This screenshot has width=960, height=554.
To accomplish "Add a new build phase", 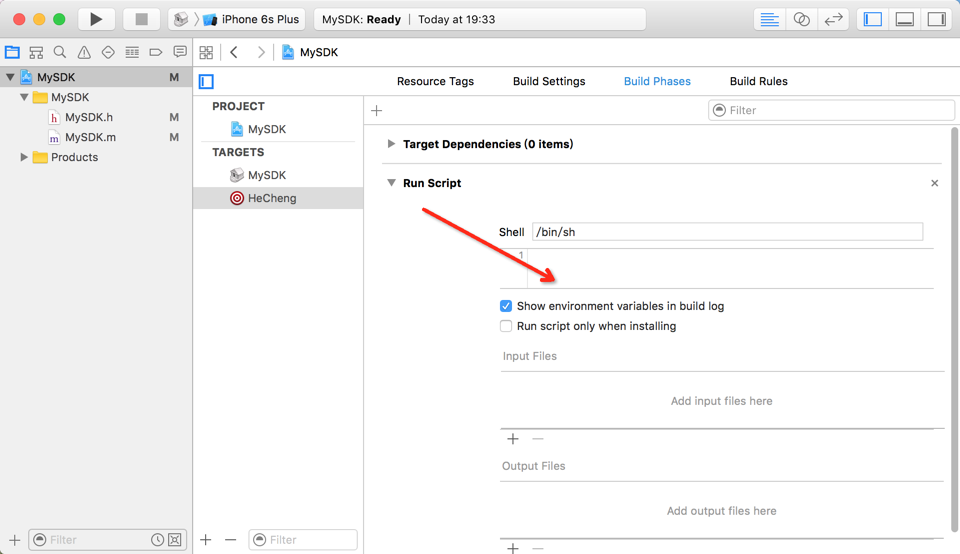I will (377, 111).
